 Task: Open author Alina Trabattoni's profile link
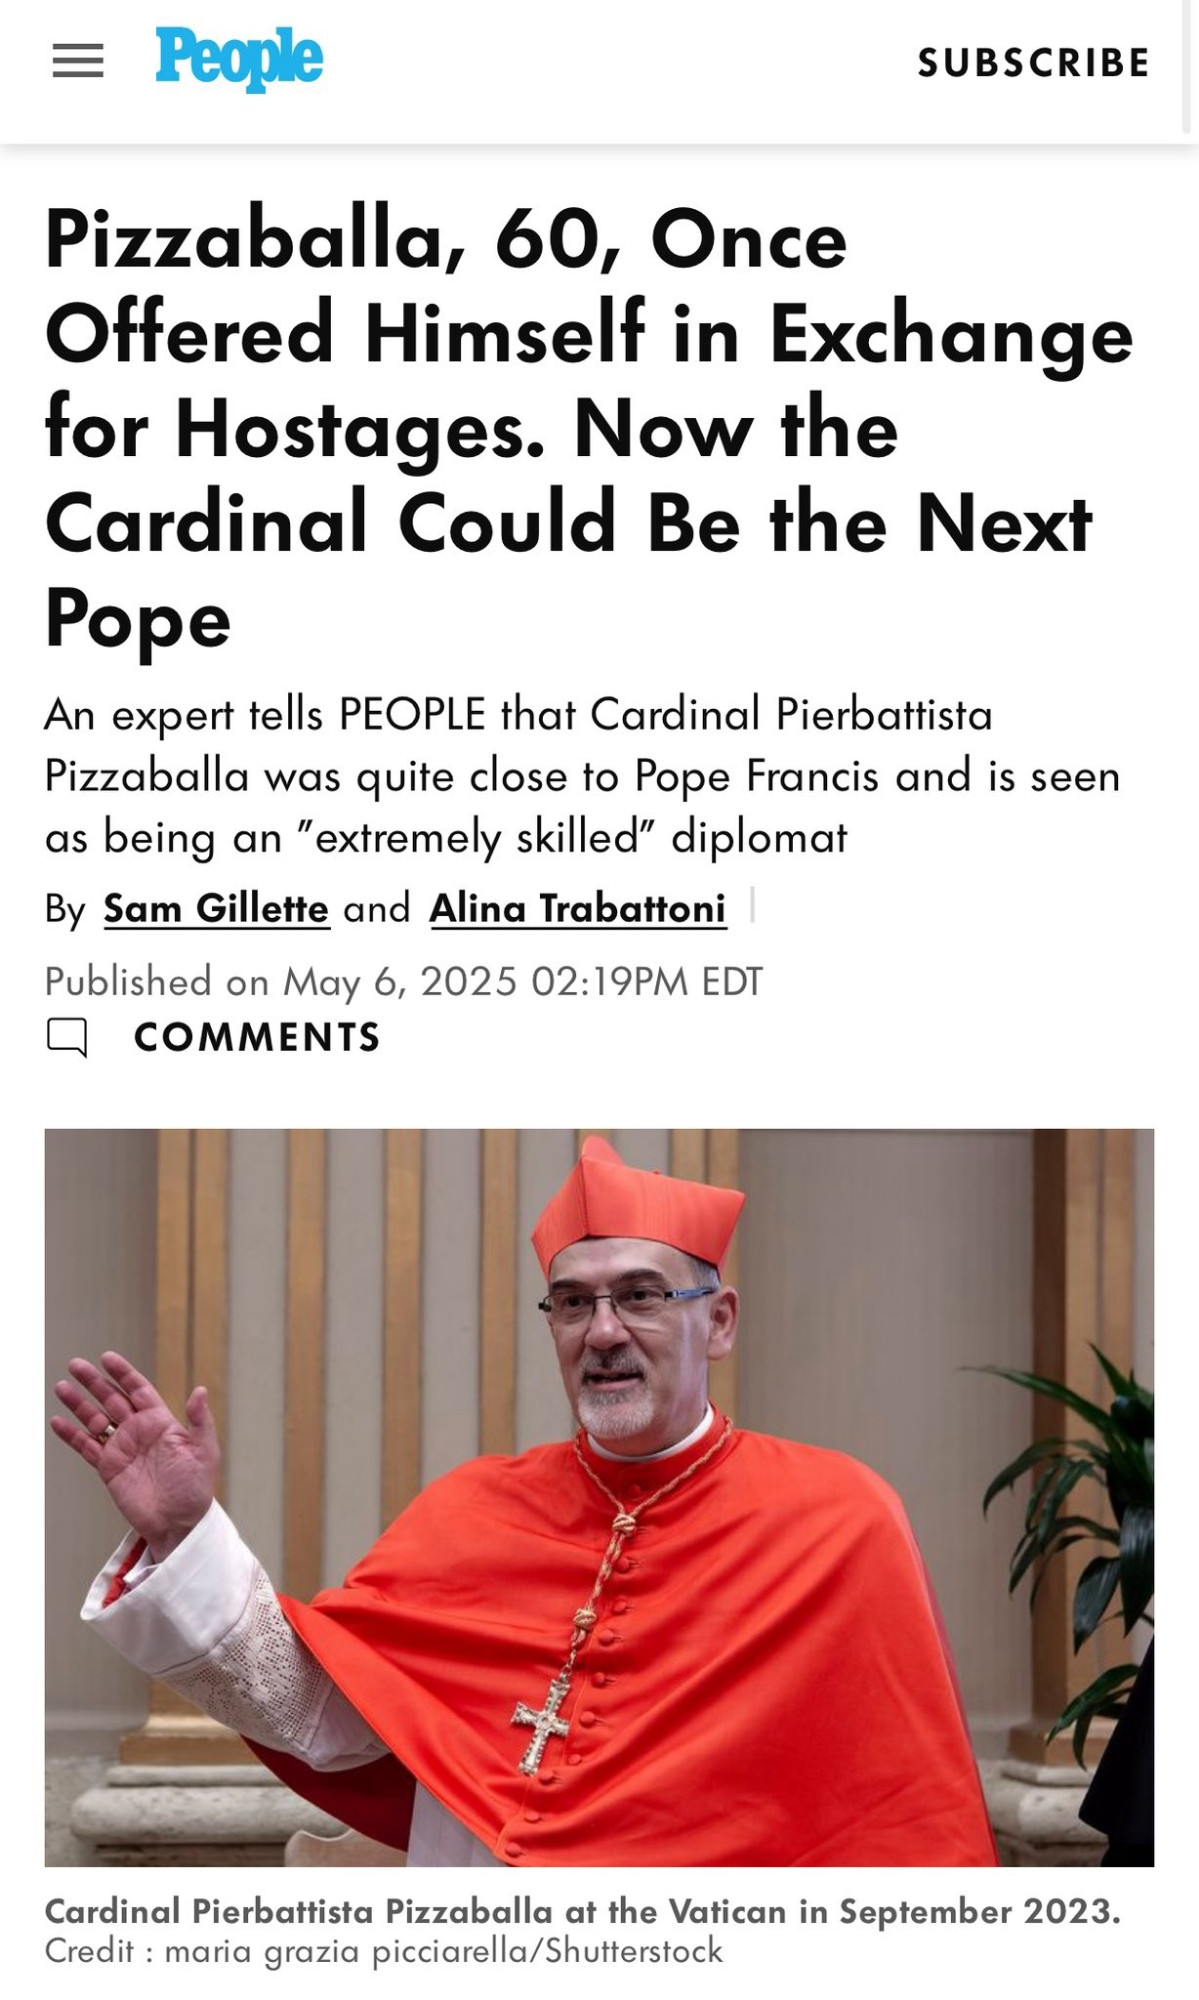[578, 908]
